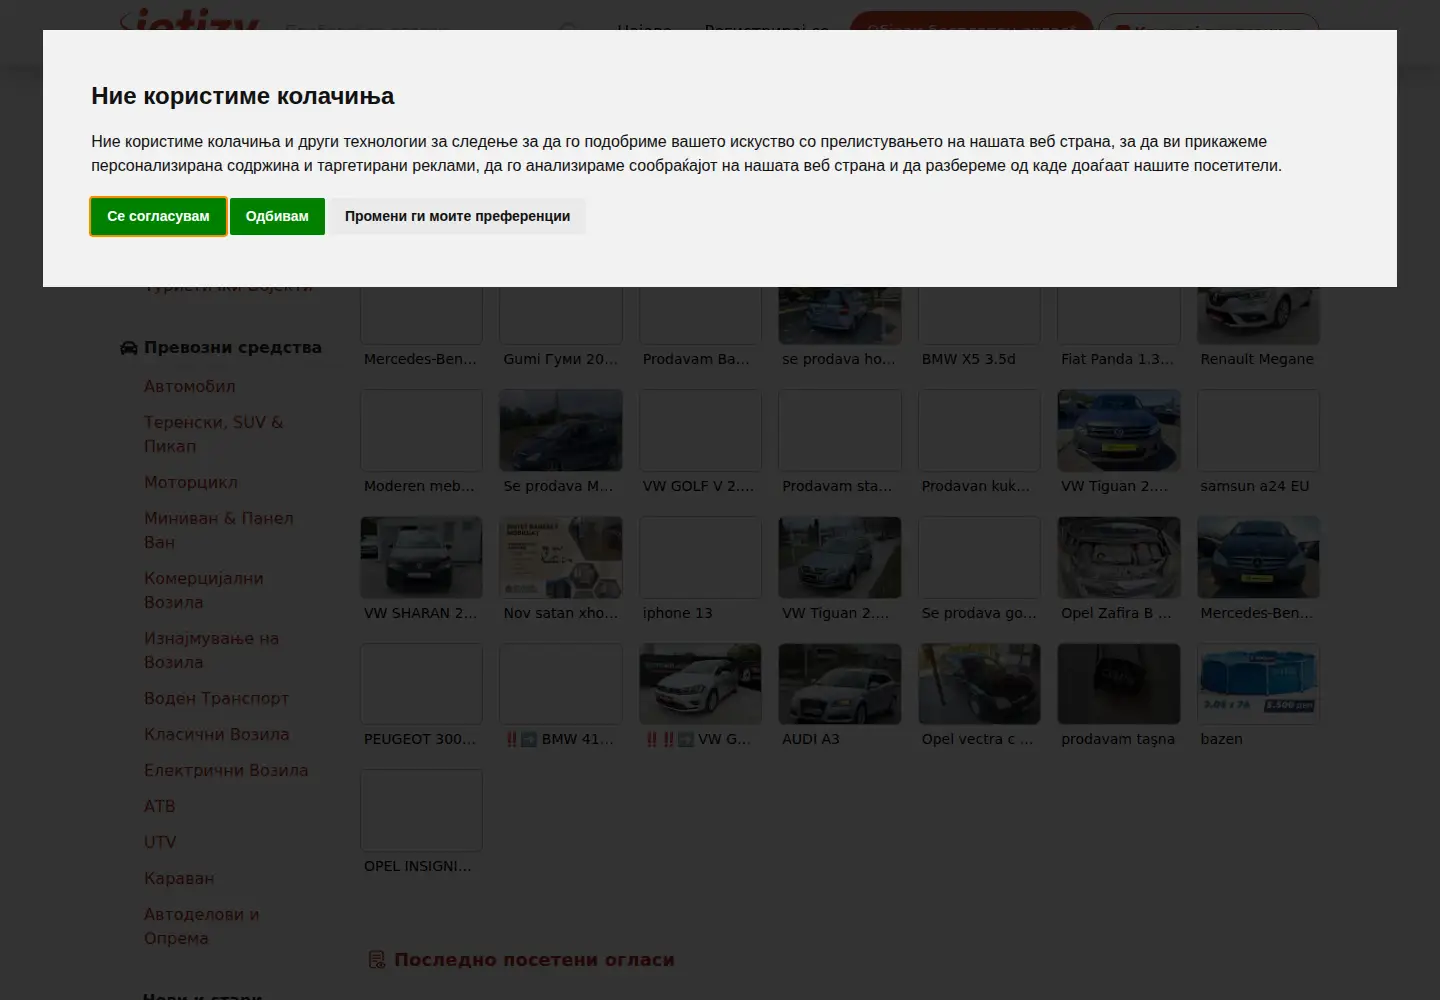Open the Автомобил category link
Image resolution: width=1440 pixels, height=1000 pixels.
(x=190, y=386)
